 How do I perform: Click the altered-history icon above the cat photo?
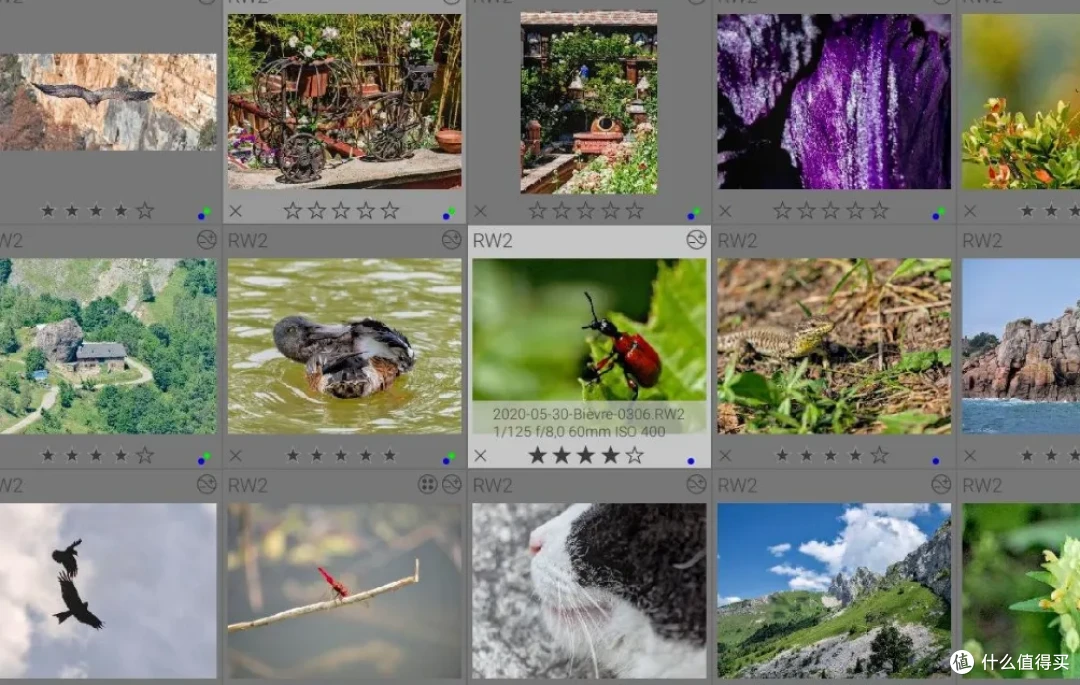(x=696, y=484)
